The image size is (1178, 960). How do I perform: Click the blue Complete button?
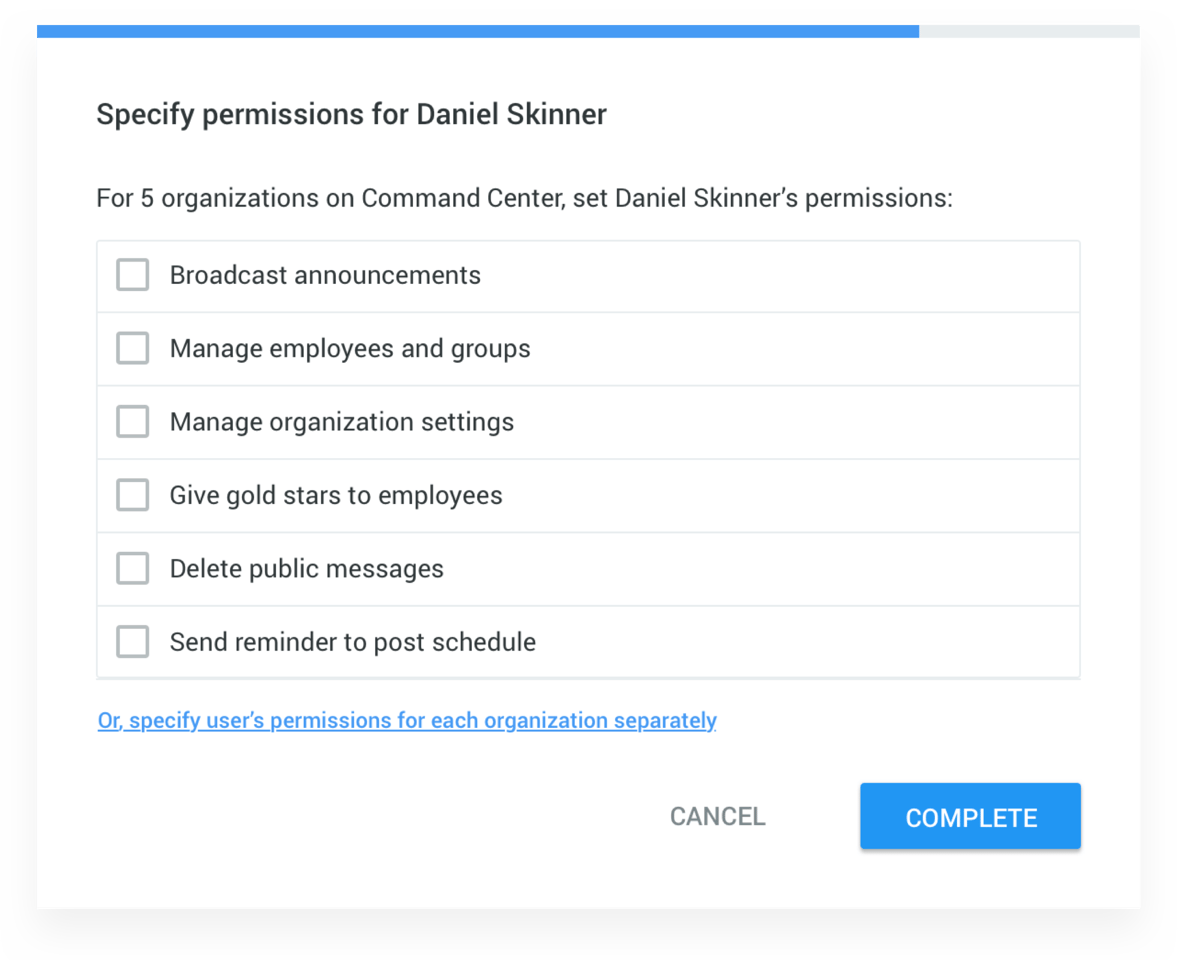click(x=970, y=817)
